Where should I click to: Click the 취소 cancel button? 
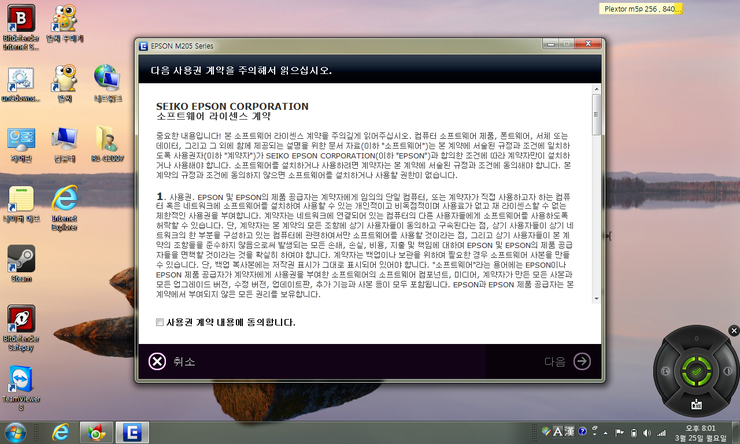171,361
